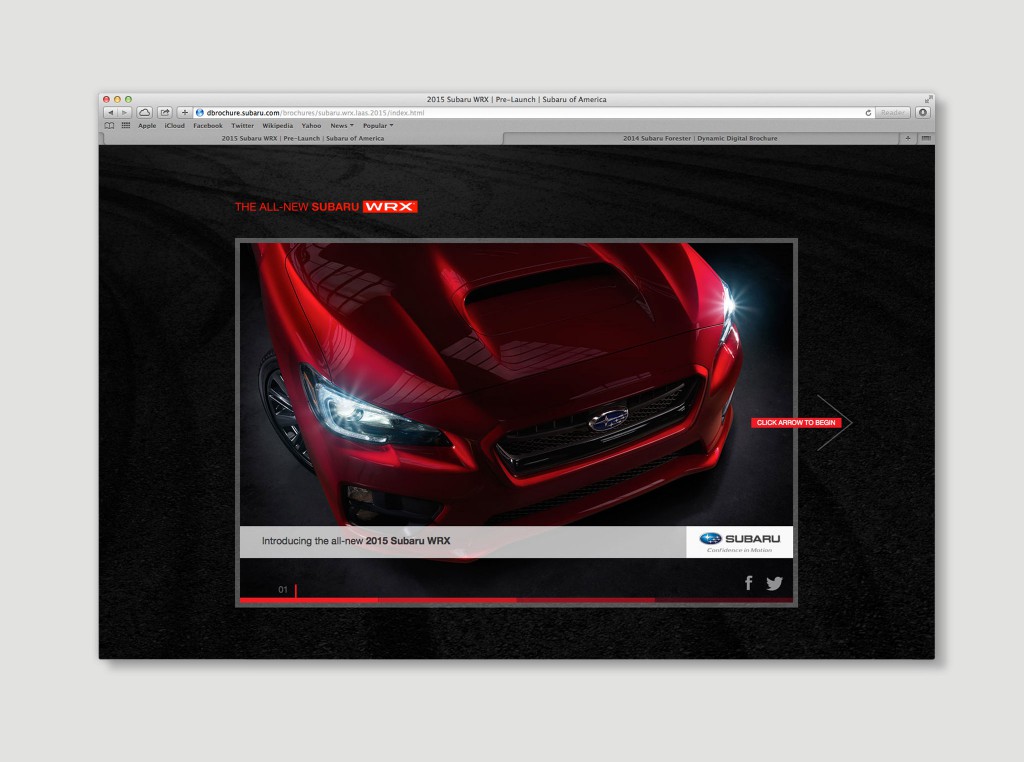Open the Facebook bookmark
Image resolution: width=1024 pixels, height=762 pixels.
(x=208, y=125)
